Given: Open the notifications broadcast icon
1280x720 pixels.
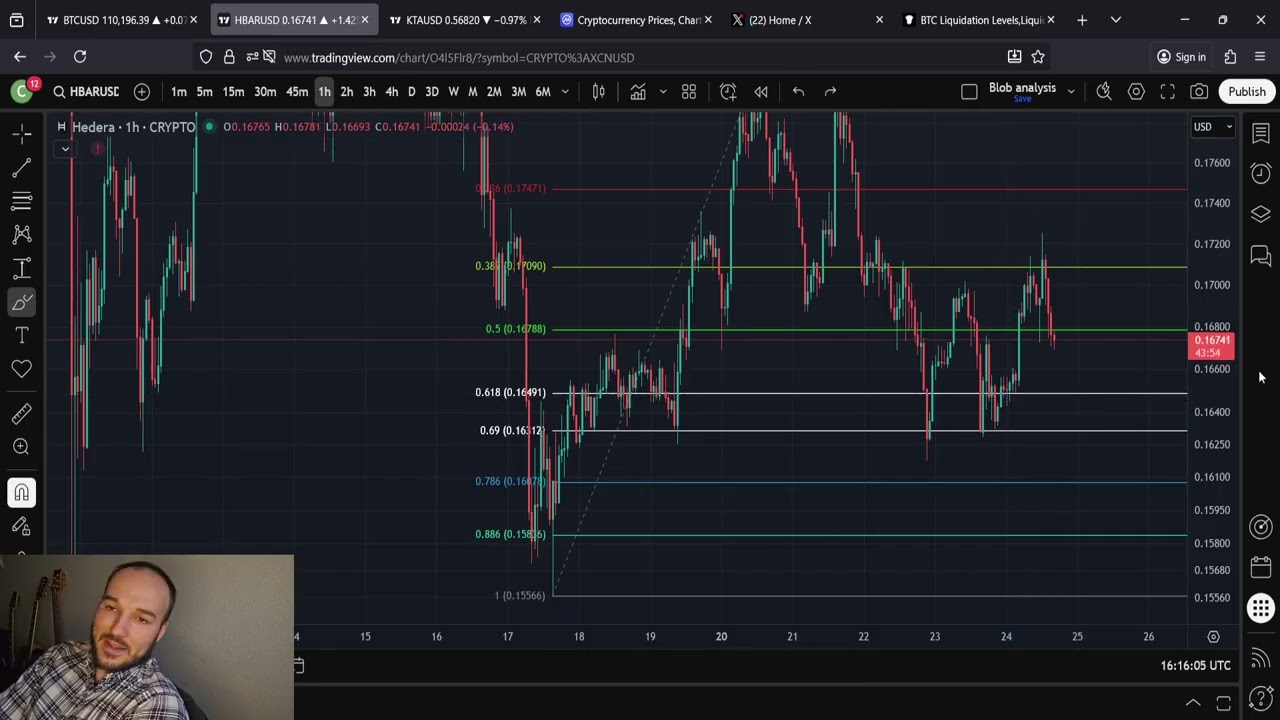Looking at the screenshot, I should tap(1261, 657).
